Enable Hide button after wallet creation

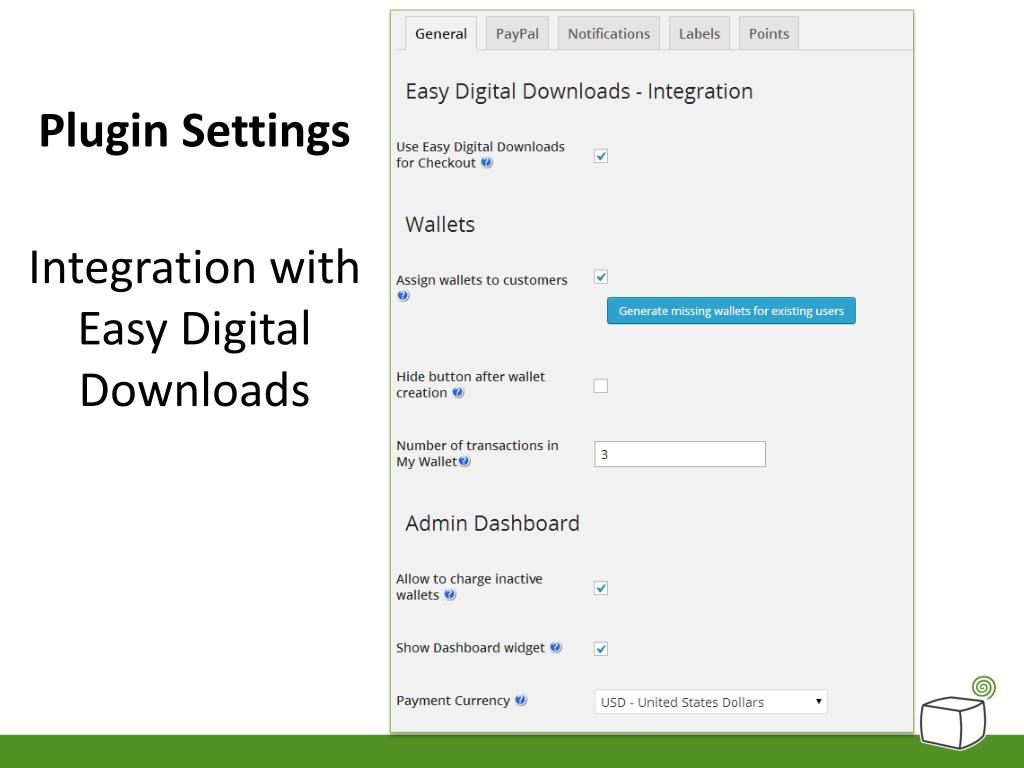601,386
